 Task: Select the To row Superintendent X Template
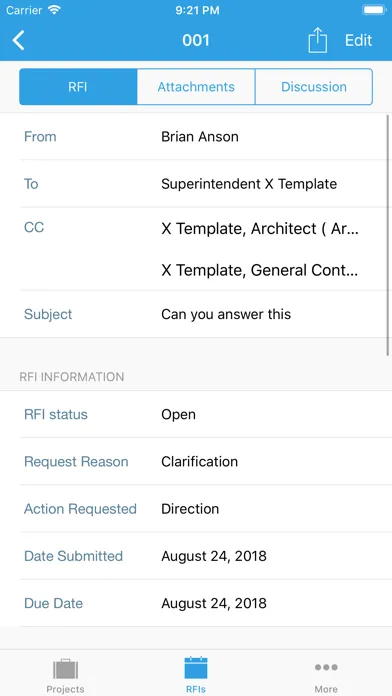[x=203, y=184]
